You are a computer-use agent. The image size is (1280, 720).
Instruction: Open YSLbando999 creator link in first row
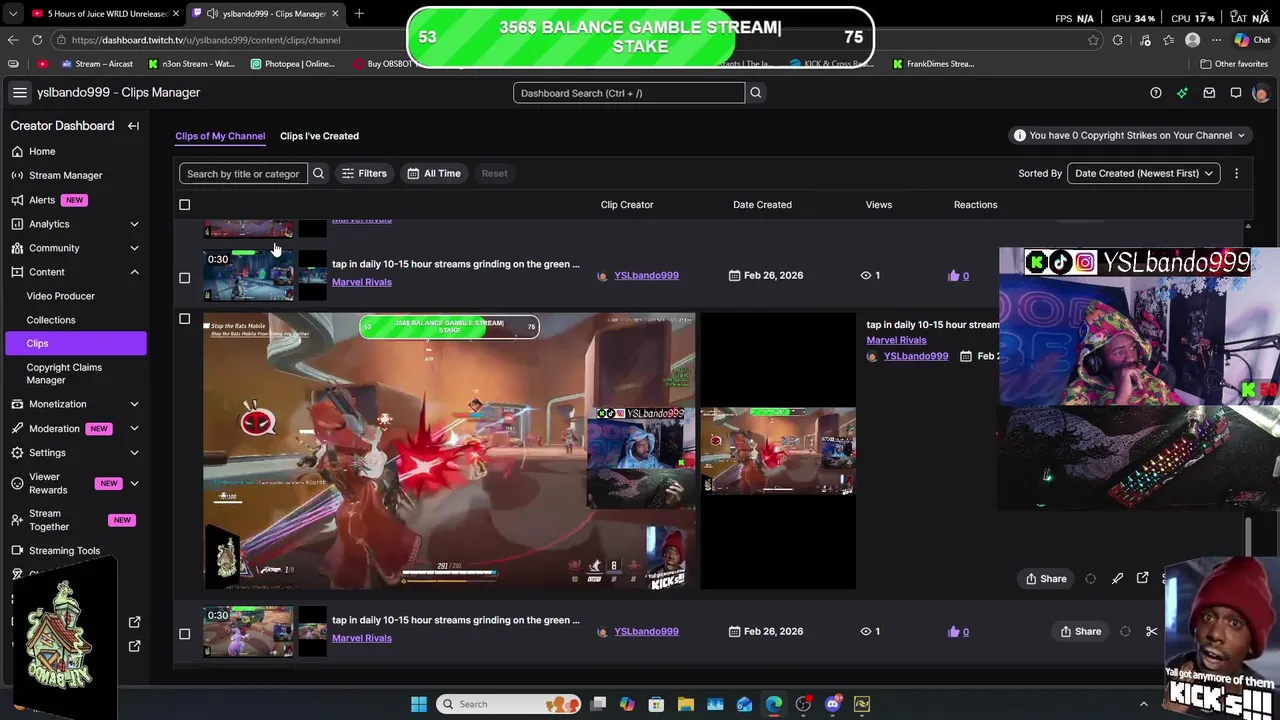(646, 275)
